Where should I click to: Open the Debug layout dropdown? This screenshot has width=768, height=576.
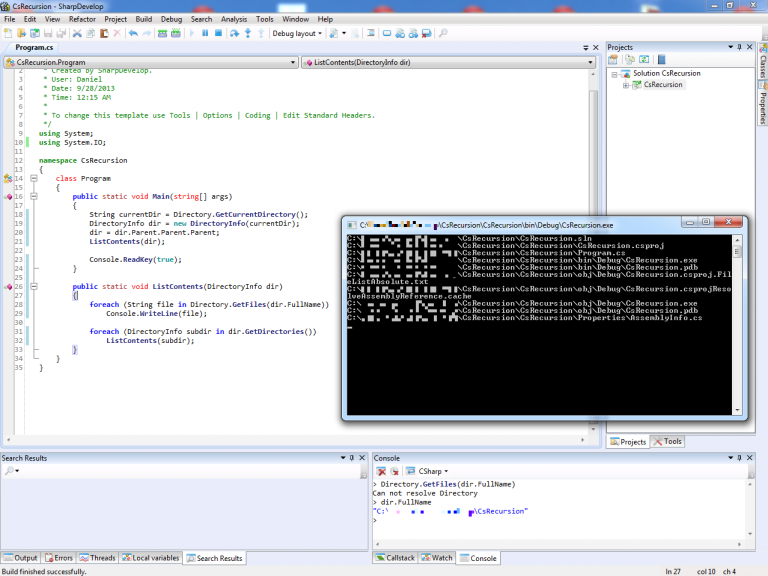click(298, 33)
